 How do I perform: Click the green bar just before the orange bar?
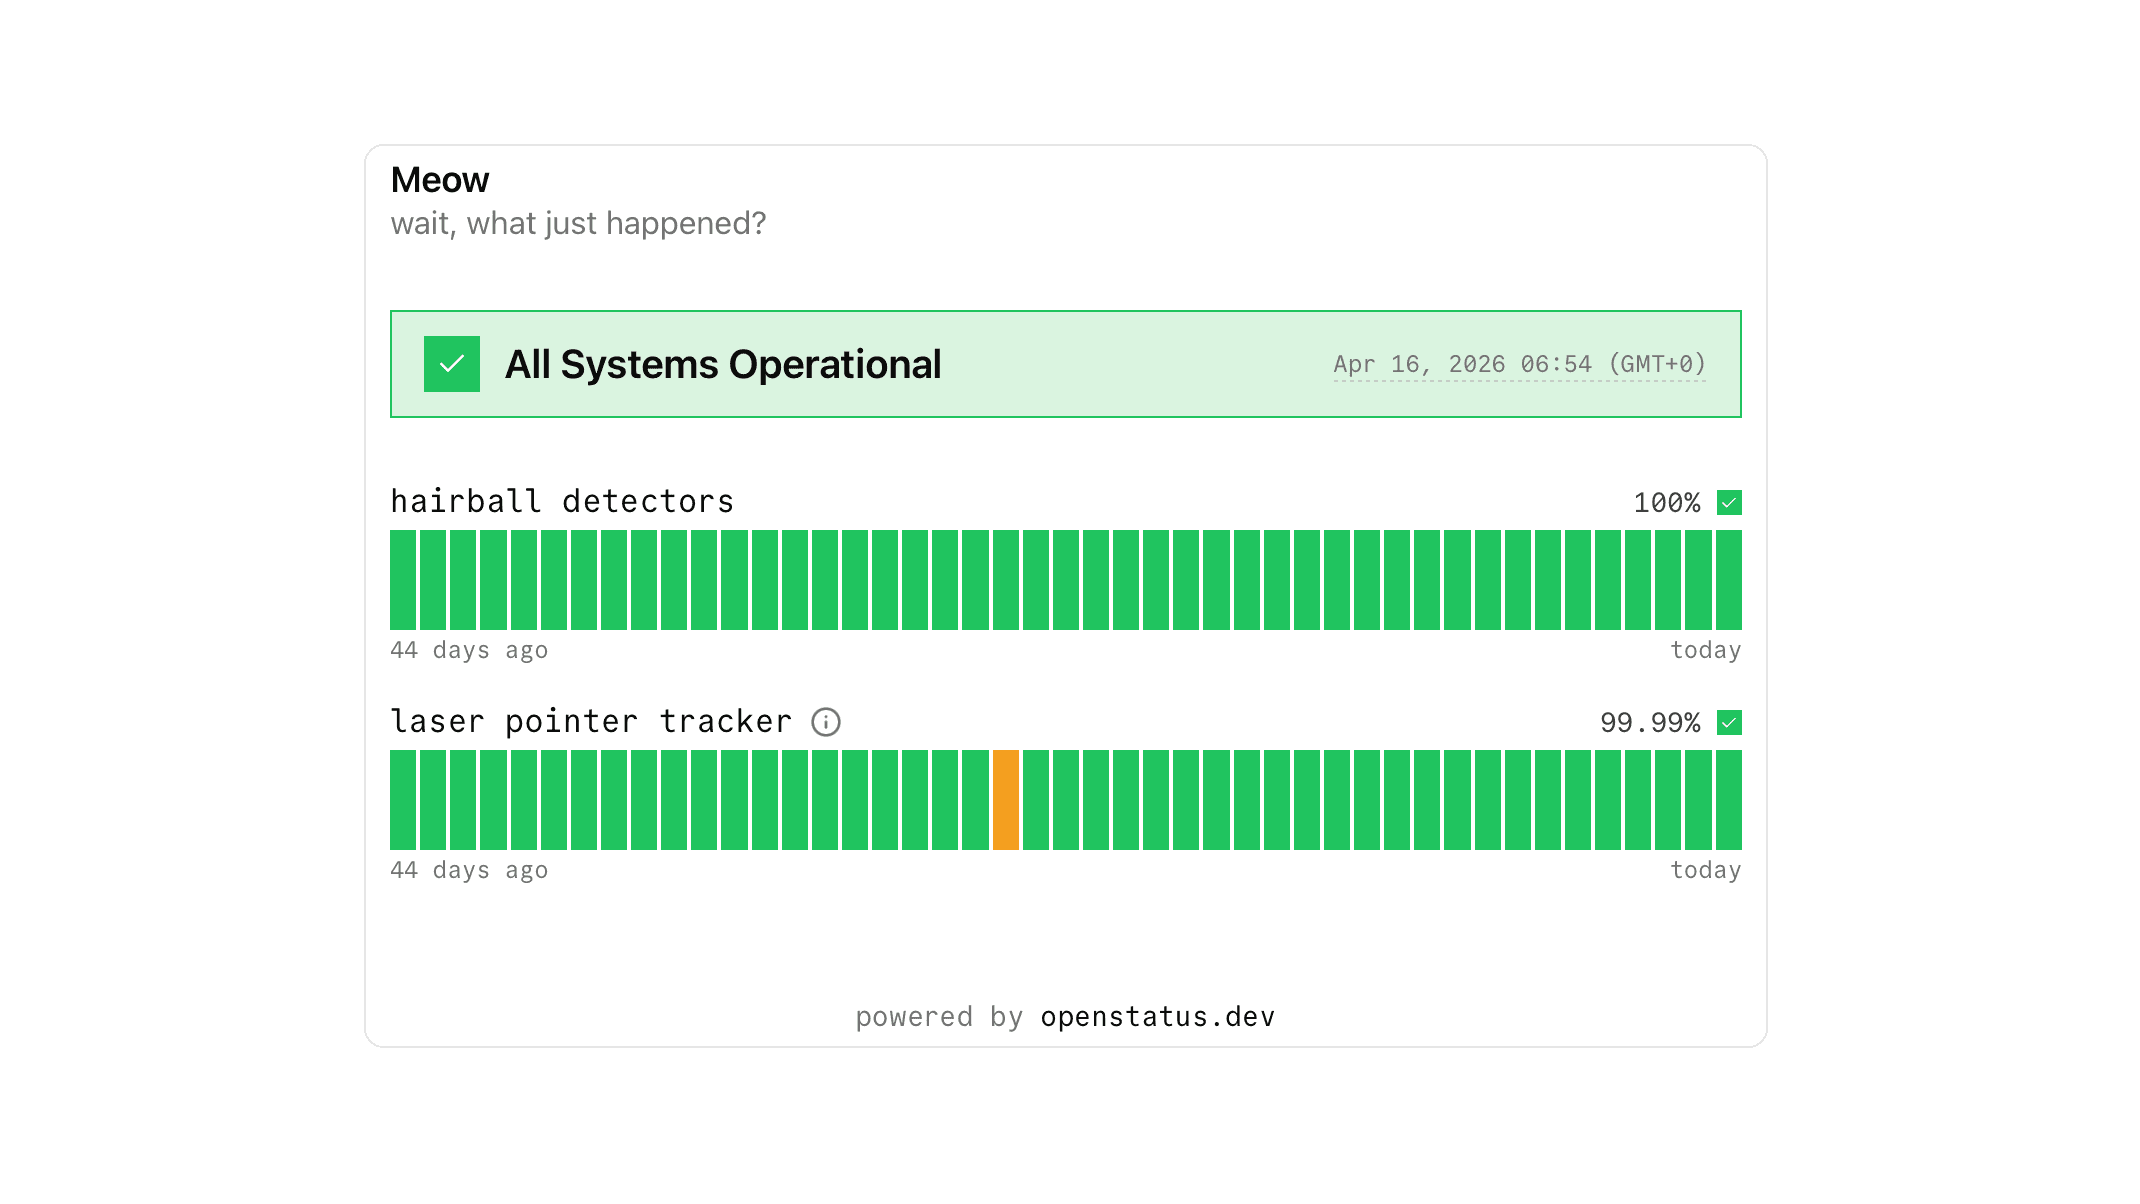click(975, 800)
